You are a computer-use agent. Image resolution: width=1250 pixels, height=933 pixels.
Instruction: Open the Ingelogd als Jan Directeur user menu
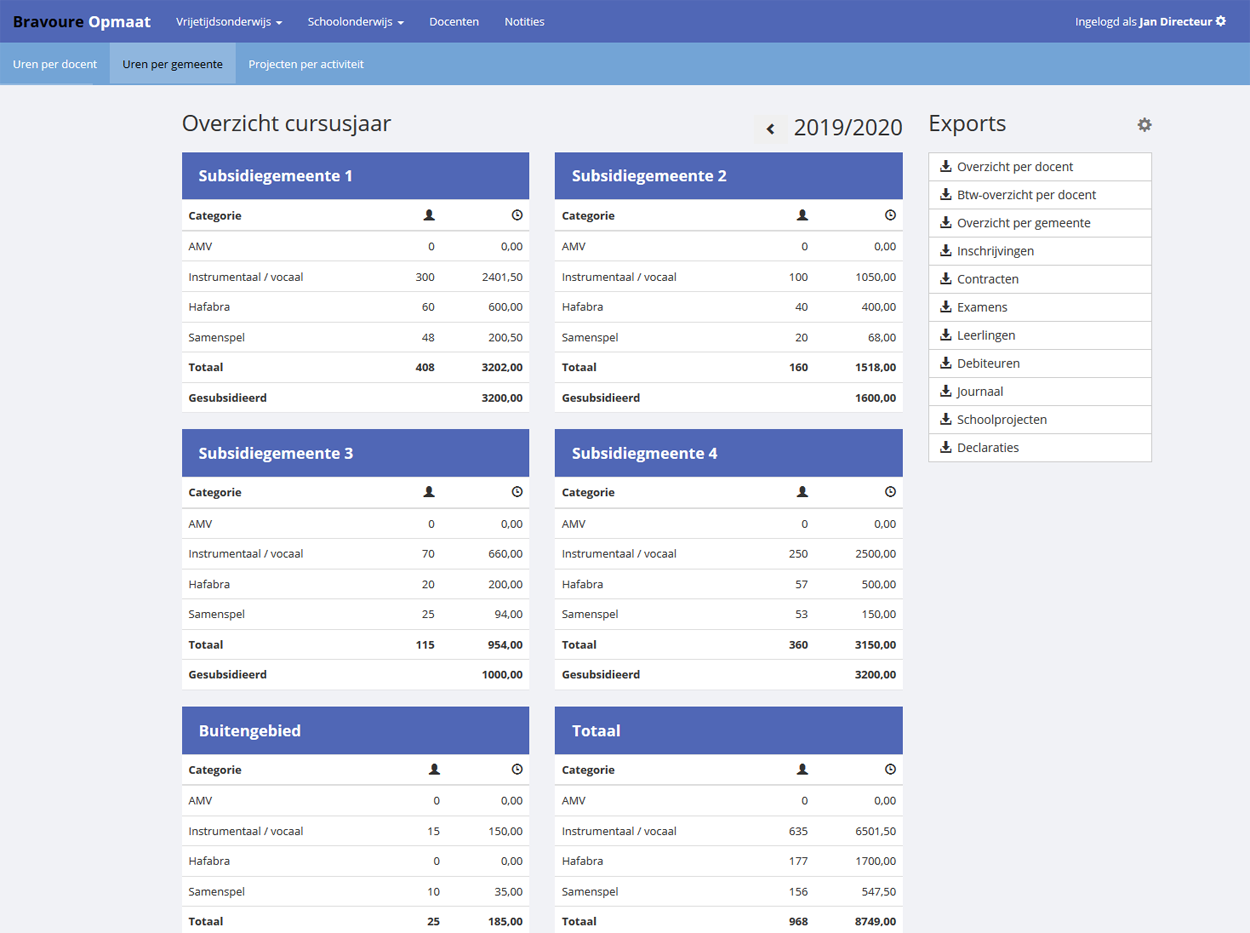(1149, 22)
